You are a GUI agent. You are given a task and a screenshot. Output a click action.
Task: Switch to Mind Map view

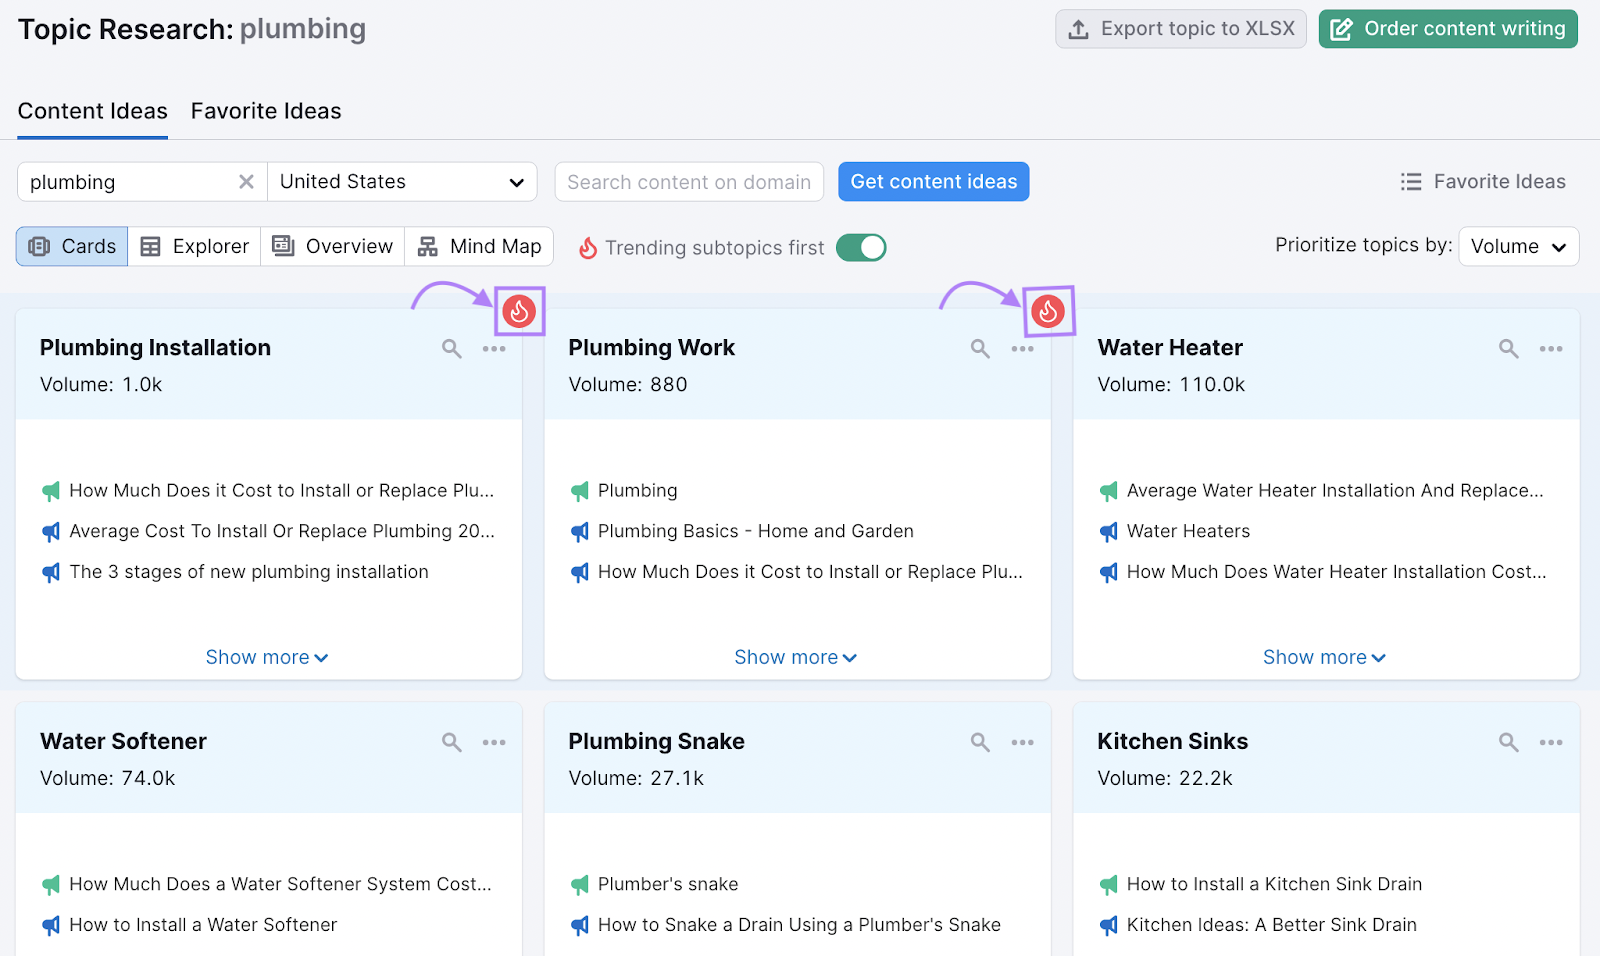pos(479,246)
